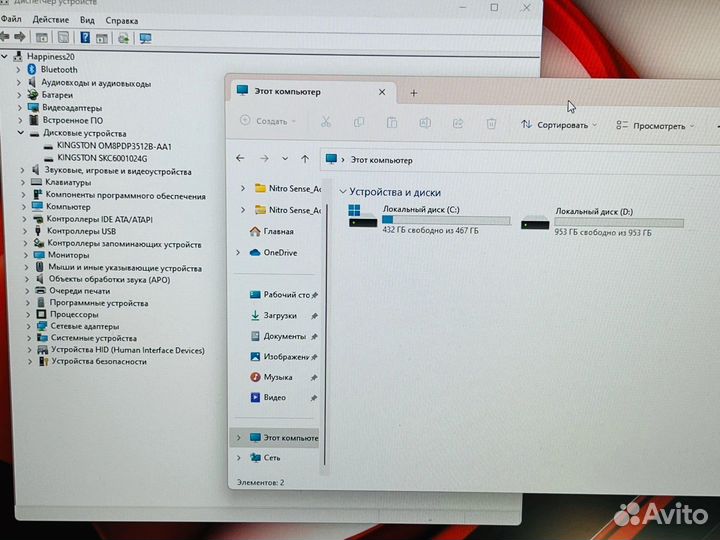Select Компоненты программного обеспечения item
Image resolution: width=720 pixels, height=540 pixels.
click(125, 196)
